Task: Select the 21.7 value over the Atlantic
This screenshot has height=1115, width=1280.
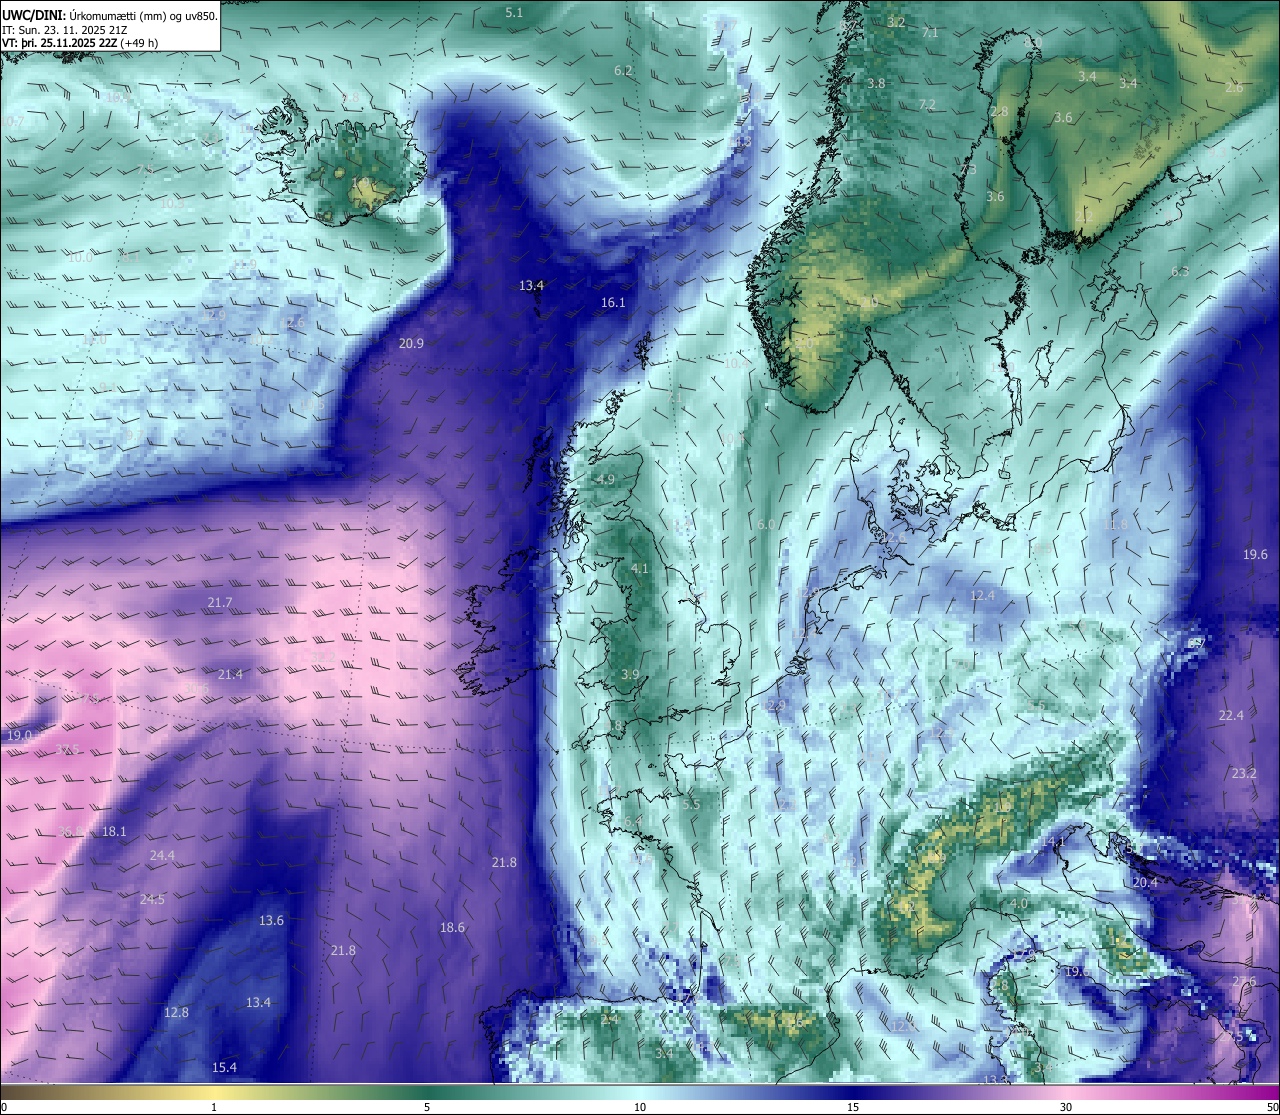Action: click(220, 602)
